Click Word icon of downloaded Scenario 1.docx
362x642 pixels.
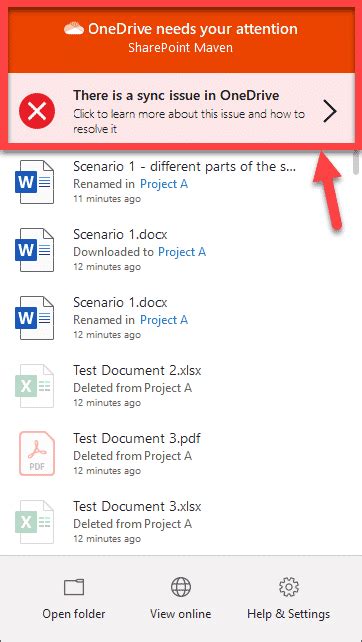pyautogui.click(x=34, y=250)
